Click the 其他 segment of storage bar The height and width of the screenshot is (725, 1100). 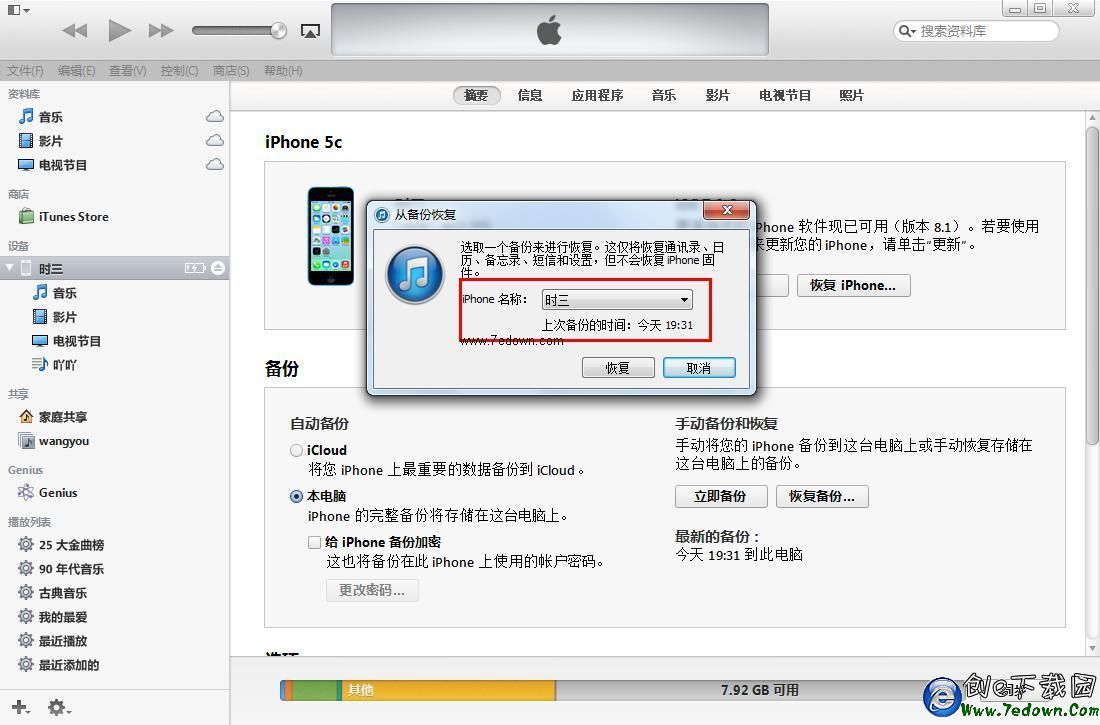click(x=448, y=690)
